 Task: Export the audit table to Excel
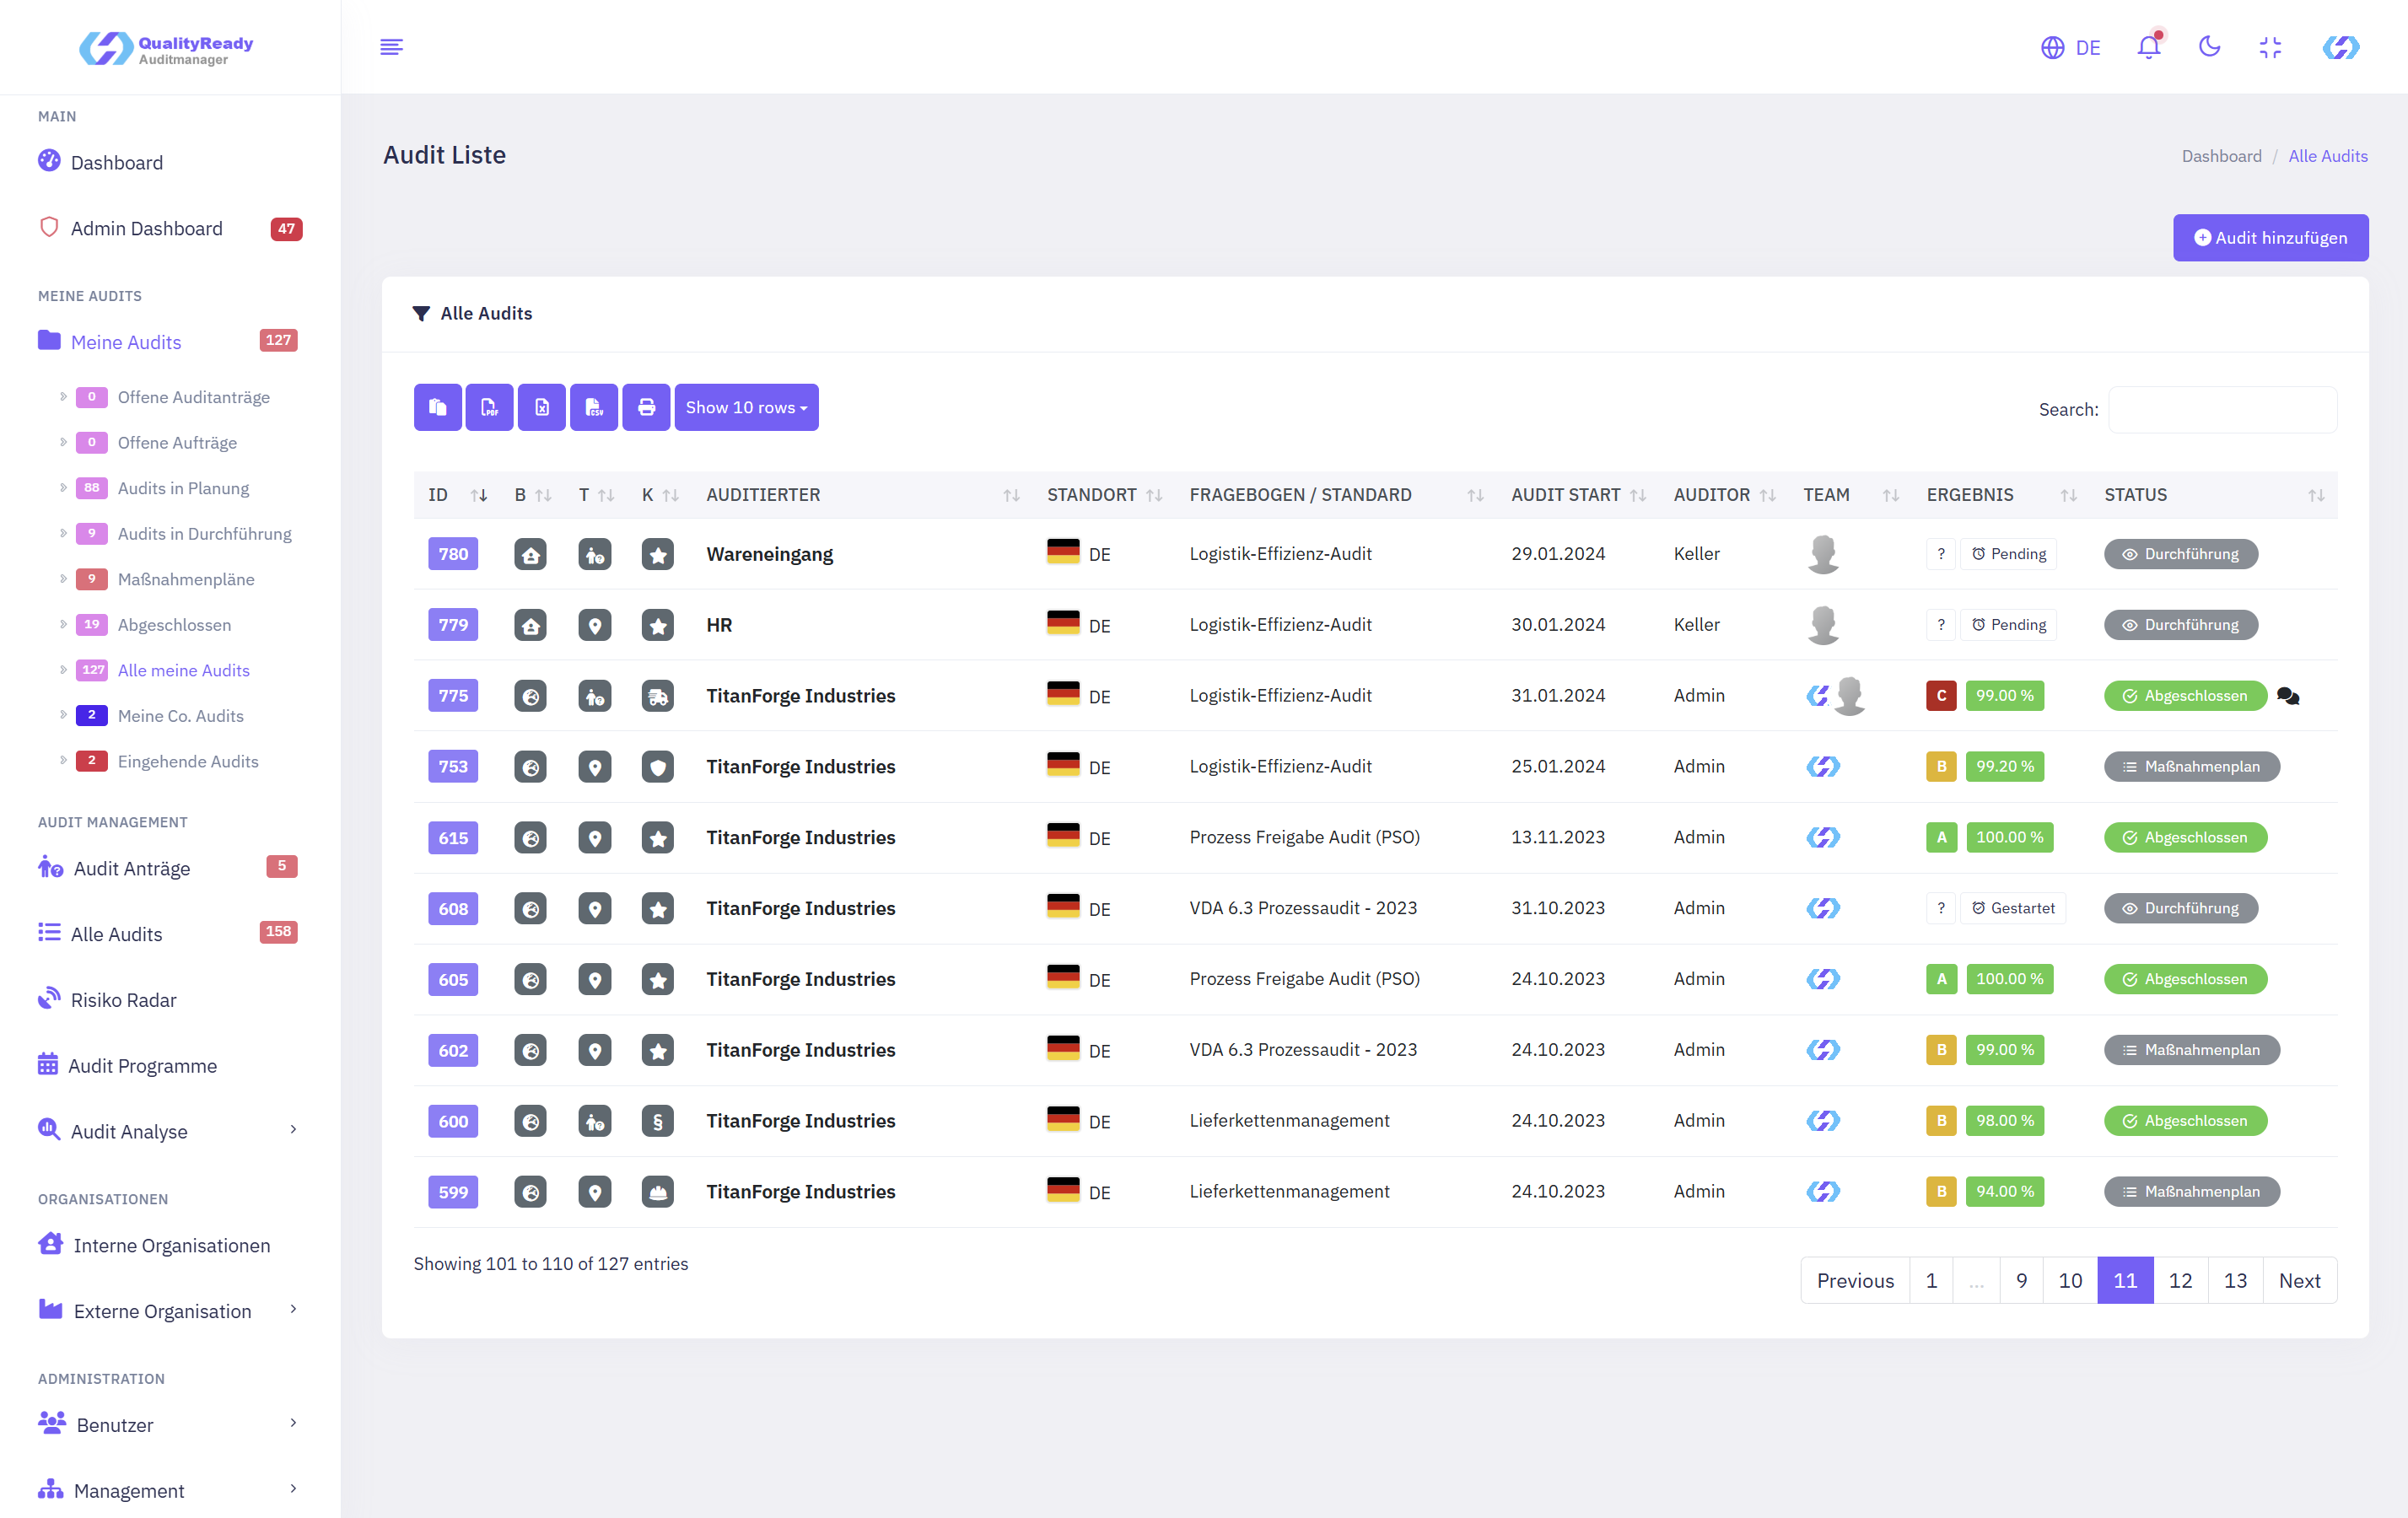click(x=541, y=407)
